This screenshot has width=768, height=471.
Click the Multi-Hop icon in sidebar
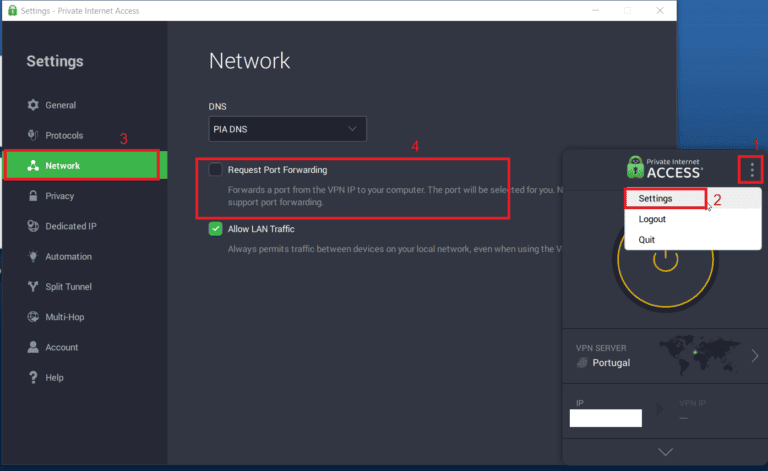[x=33, y=317]
